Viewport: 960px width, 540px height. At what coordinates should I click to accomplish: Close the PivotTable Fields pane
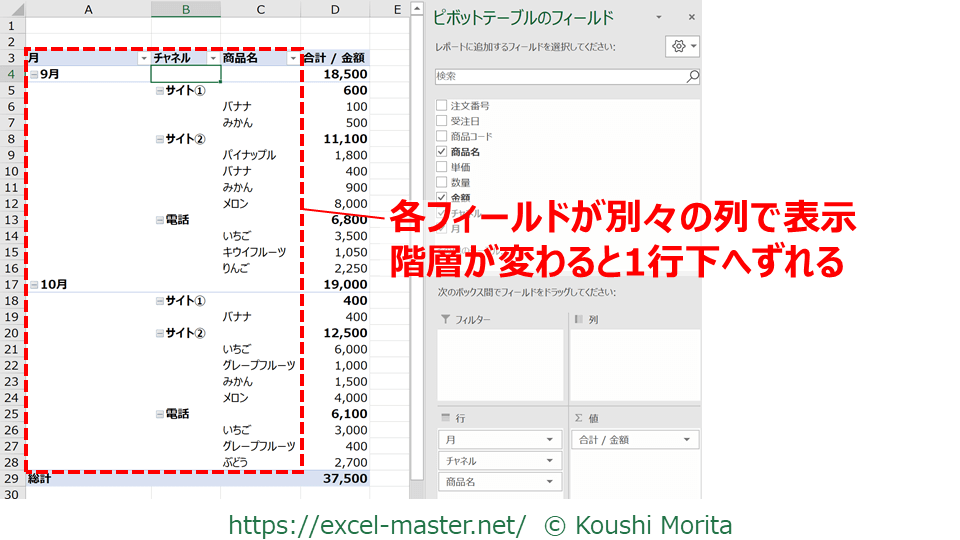691,18
